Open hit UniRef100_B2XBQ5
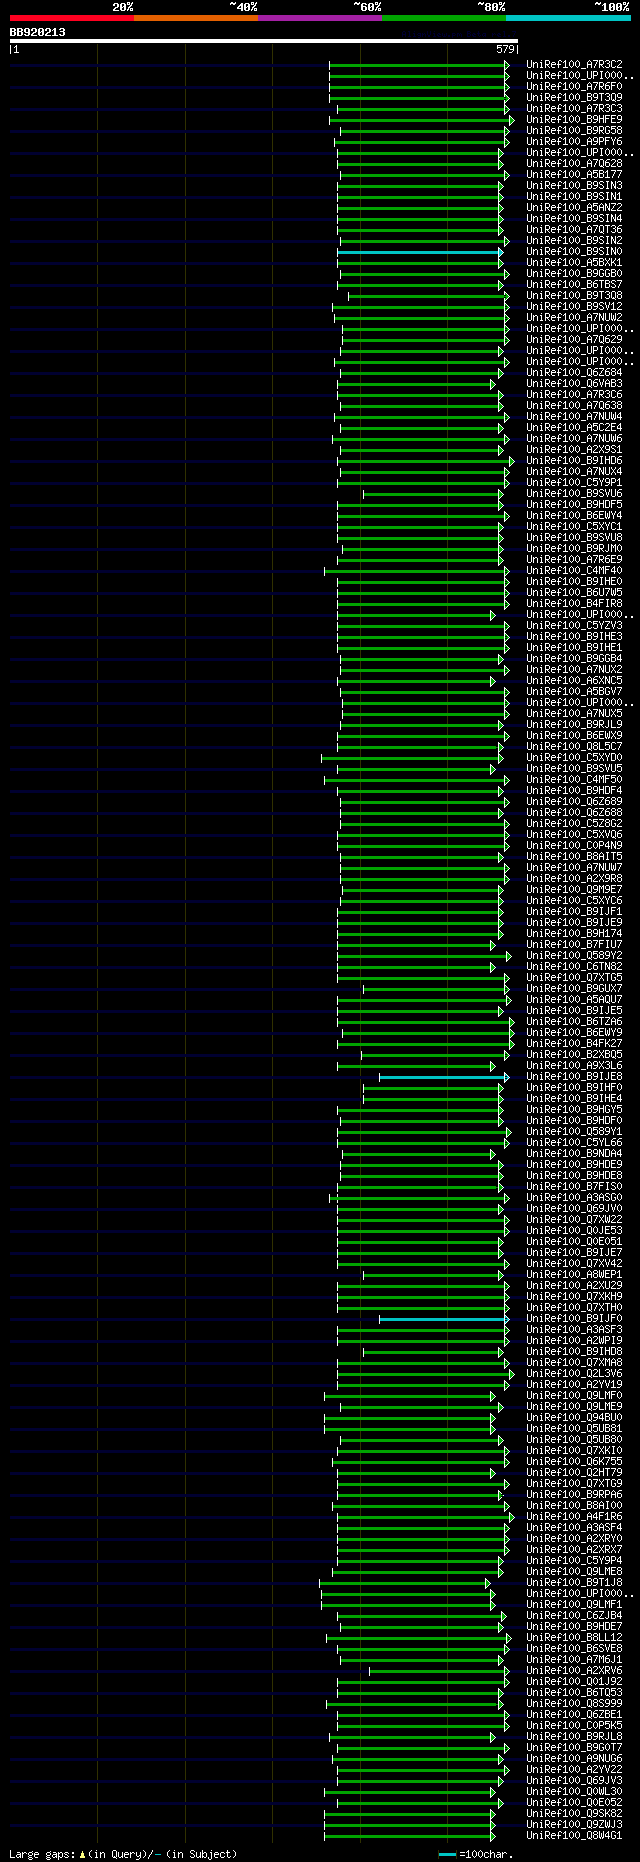 pos(574,1055)
